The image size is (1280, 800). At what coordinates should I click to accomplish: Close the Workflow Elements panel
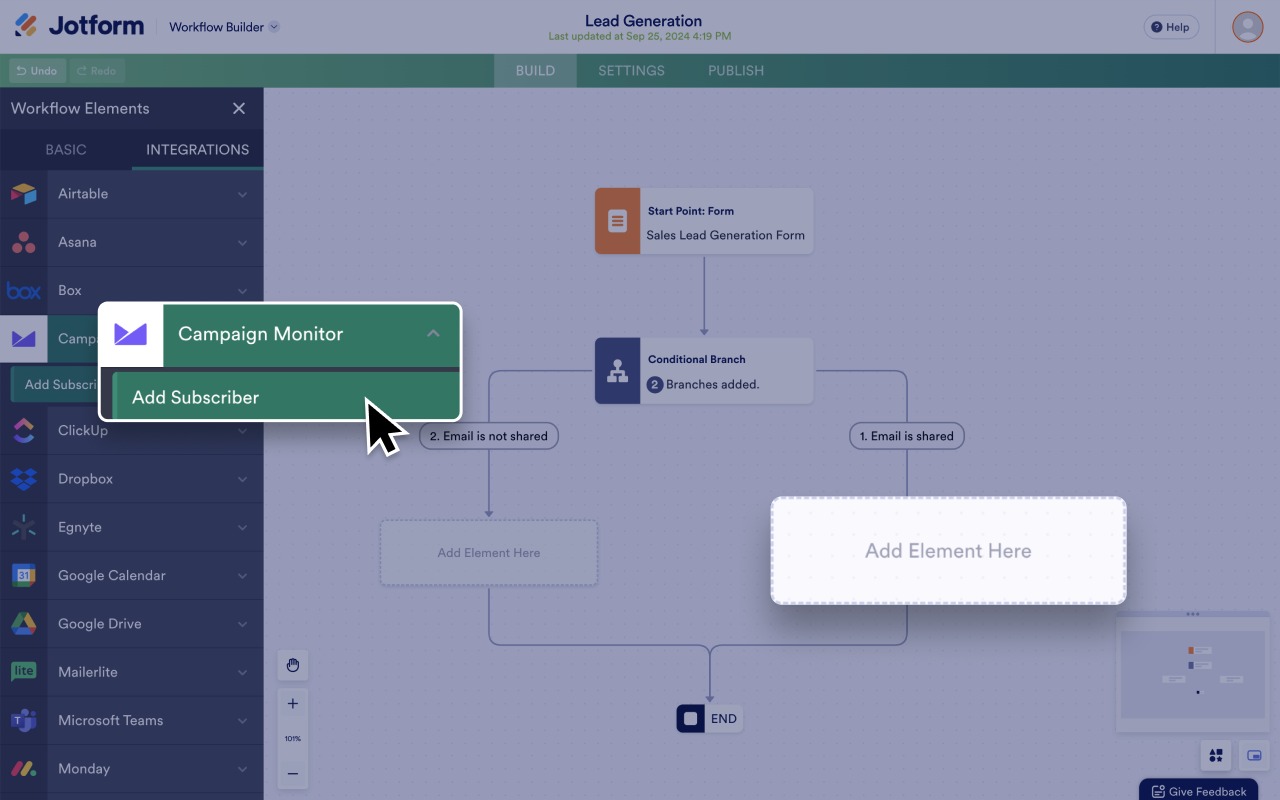pyautogui.click(x=239, y=108)
